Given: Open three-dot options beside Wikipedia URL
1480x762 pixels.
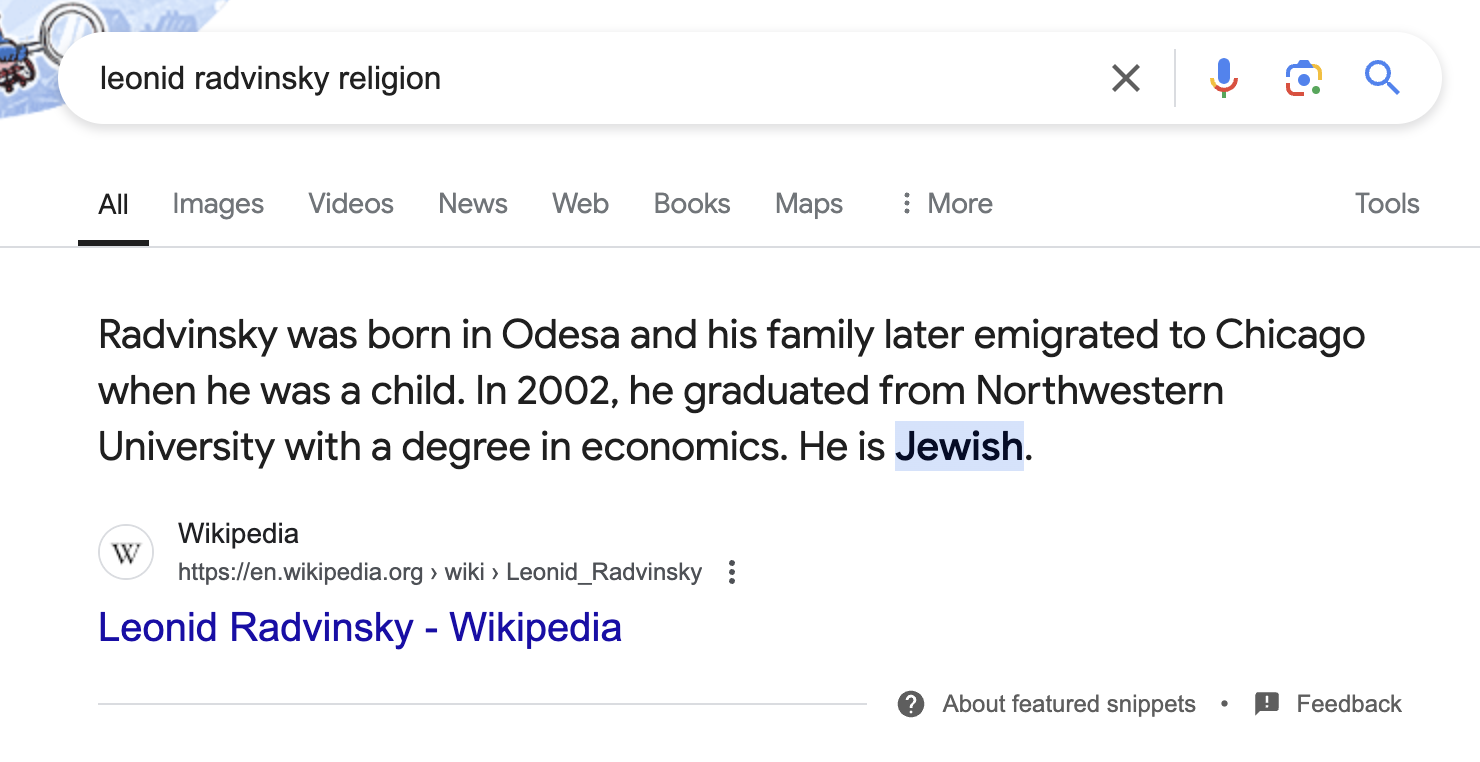Looking at the screenshot, I should 732,572.
